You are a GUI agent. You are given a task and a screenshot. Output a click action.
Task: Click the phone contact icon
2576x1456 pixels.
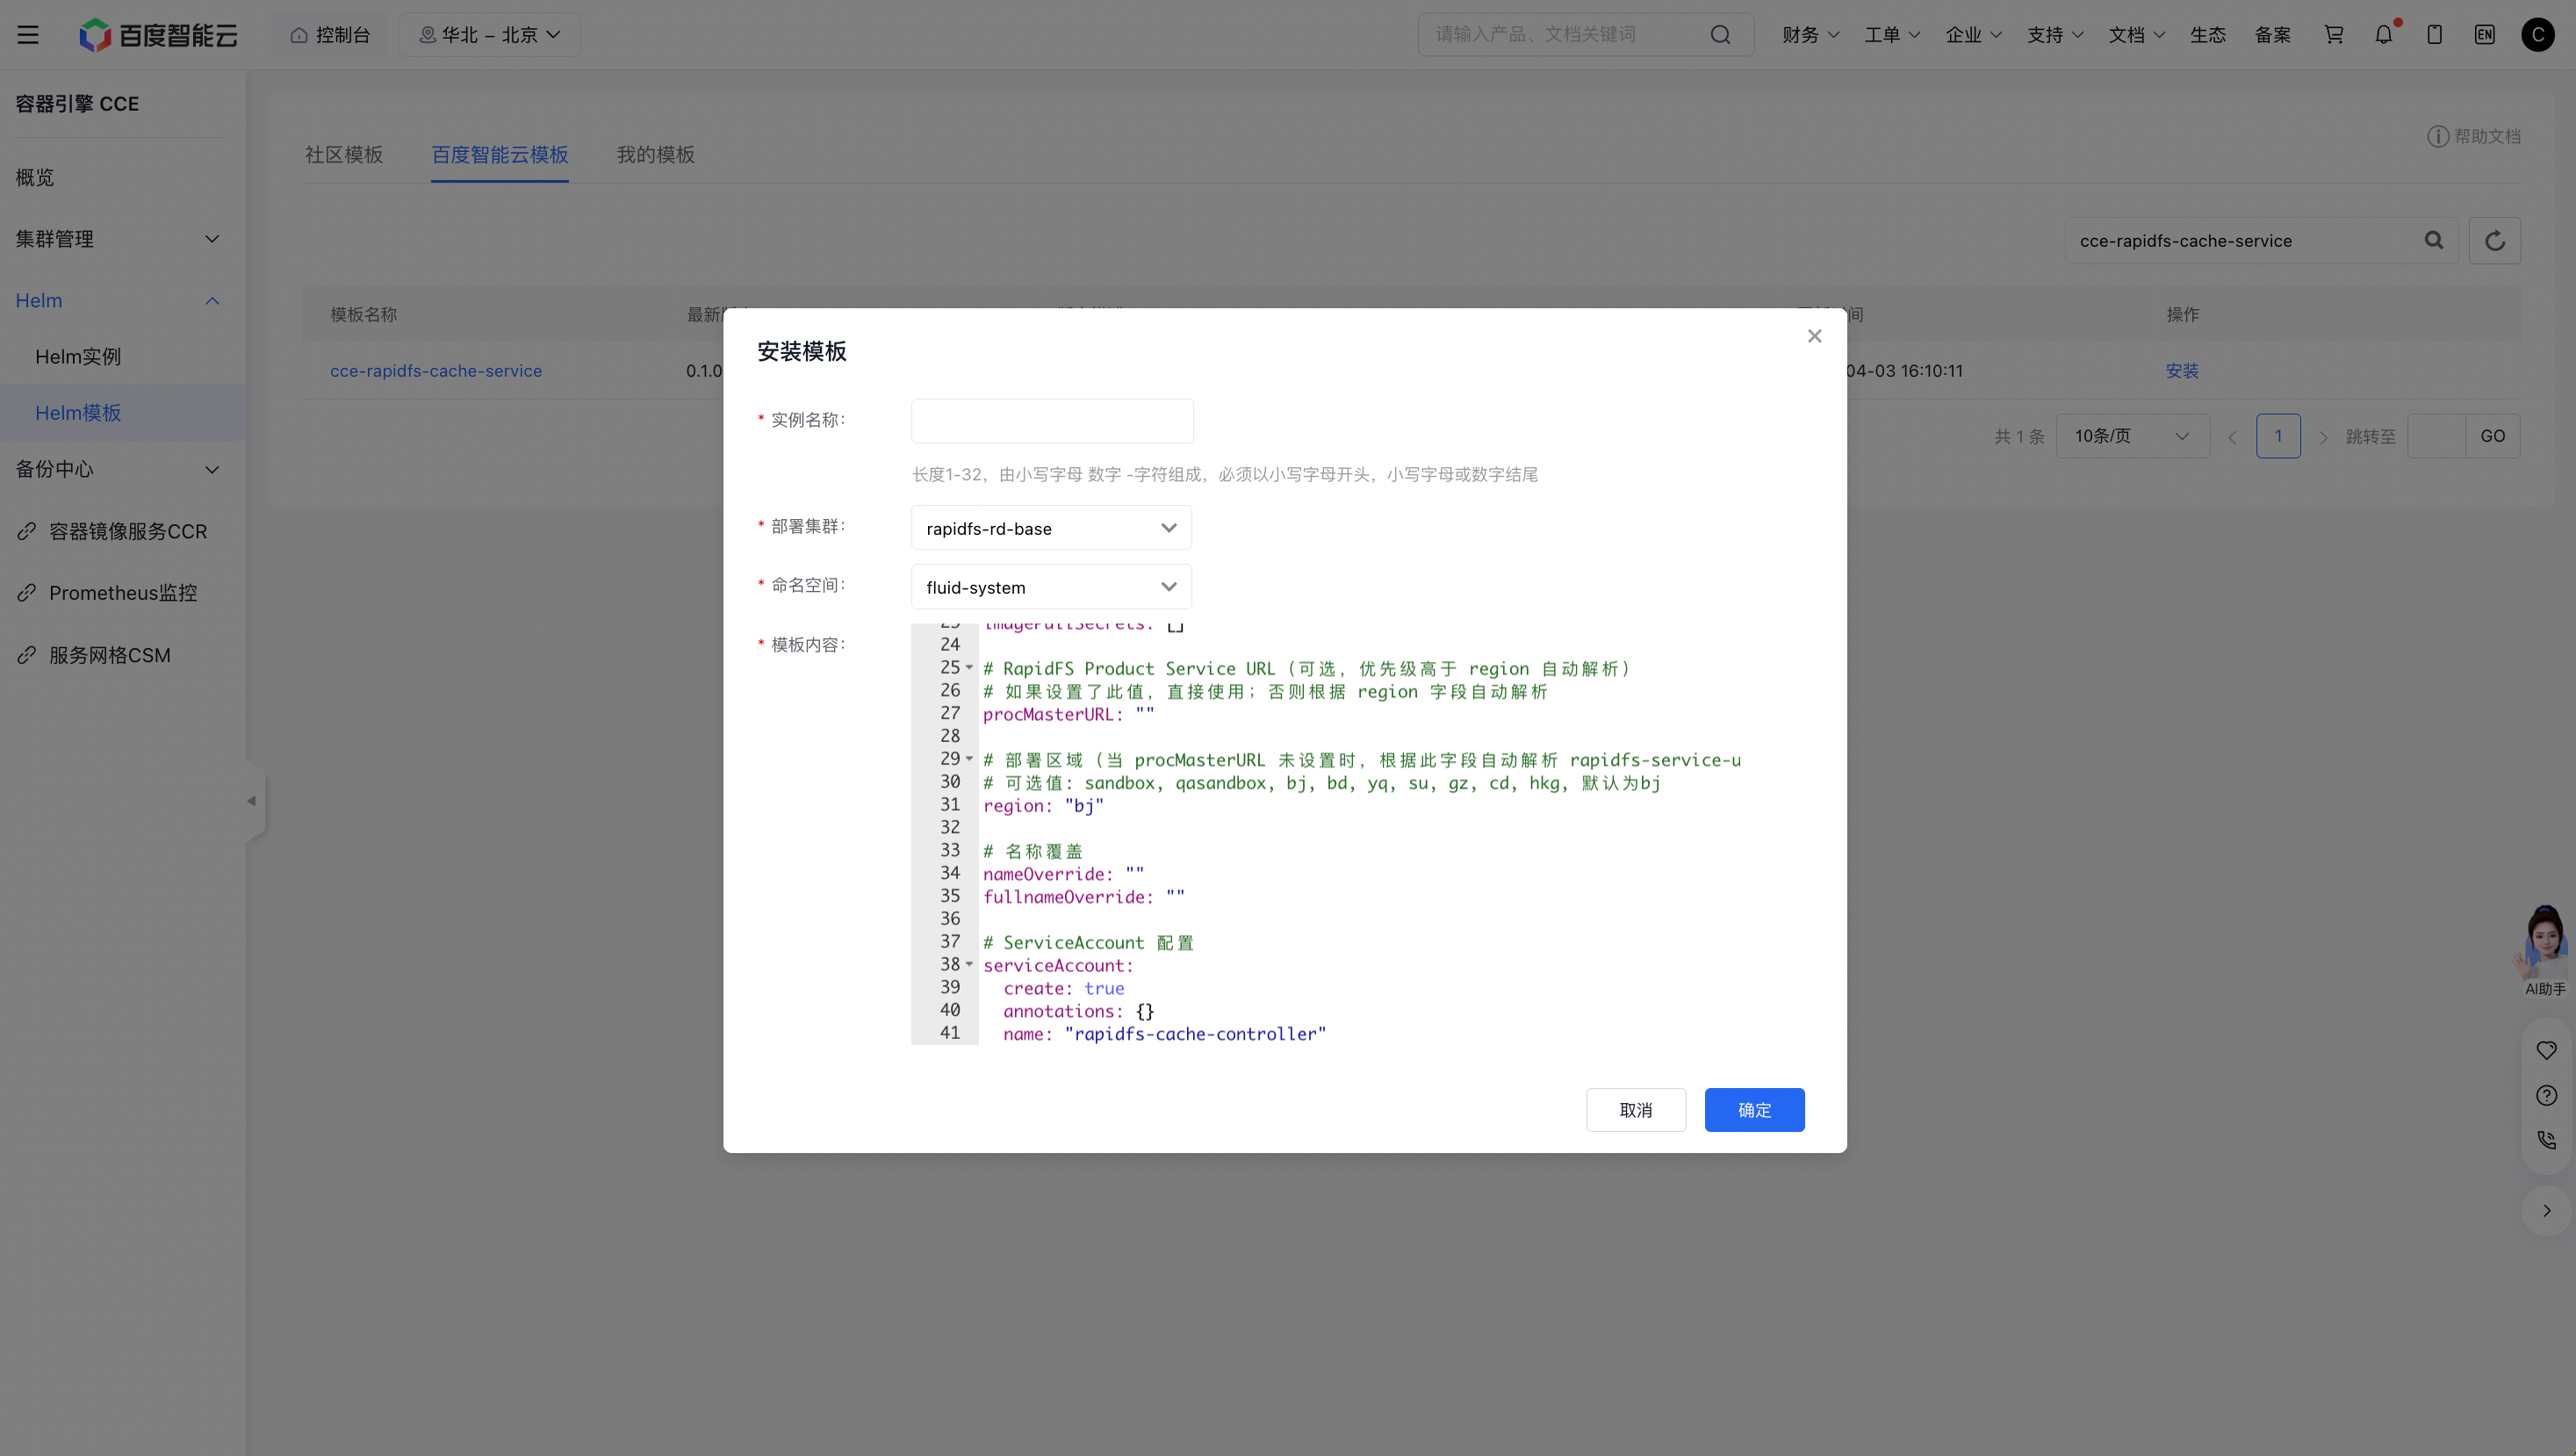coord(2547,1140)
